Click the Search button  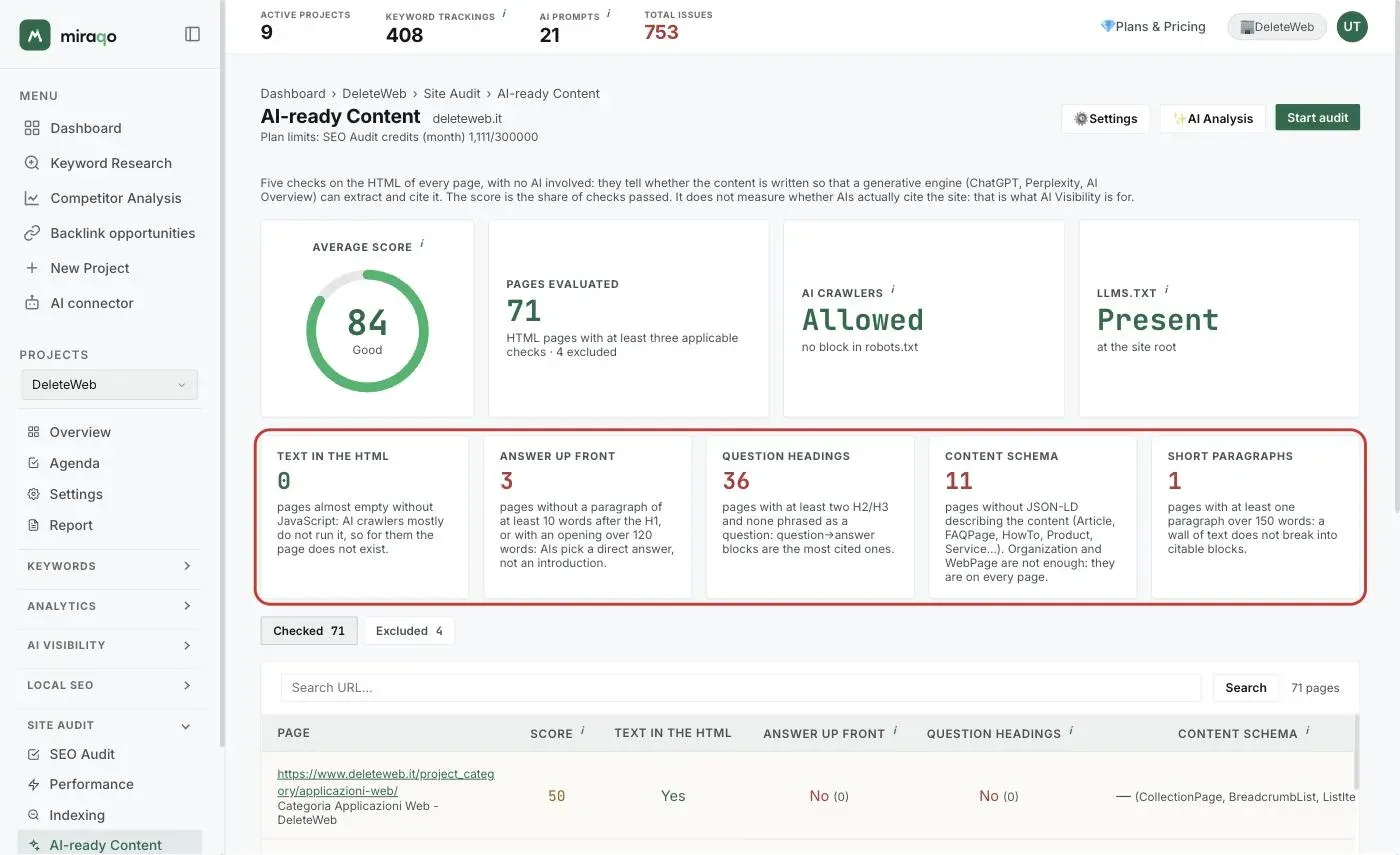(1246, 687)
